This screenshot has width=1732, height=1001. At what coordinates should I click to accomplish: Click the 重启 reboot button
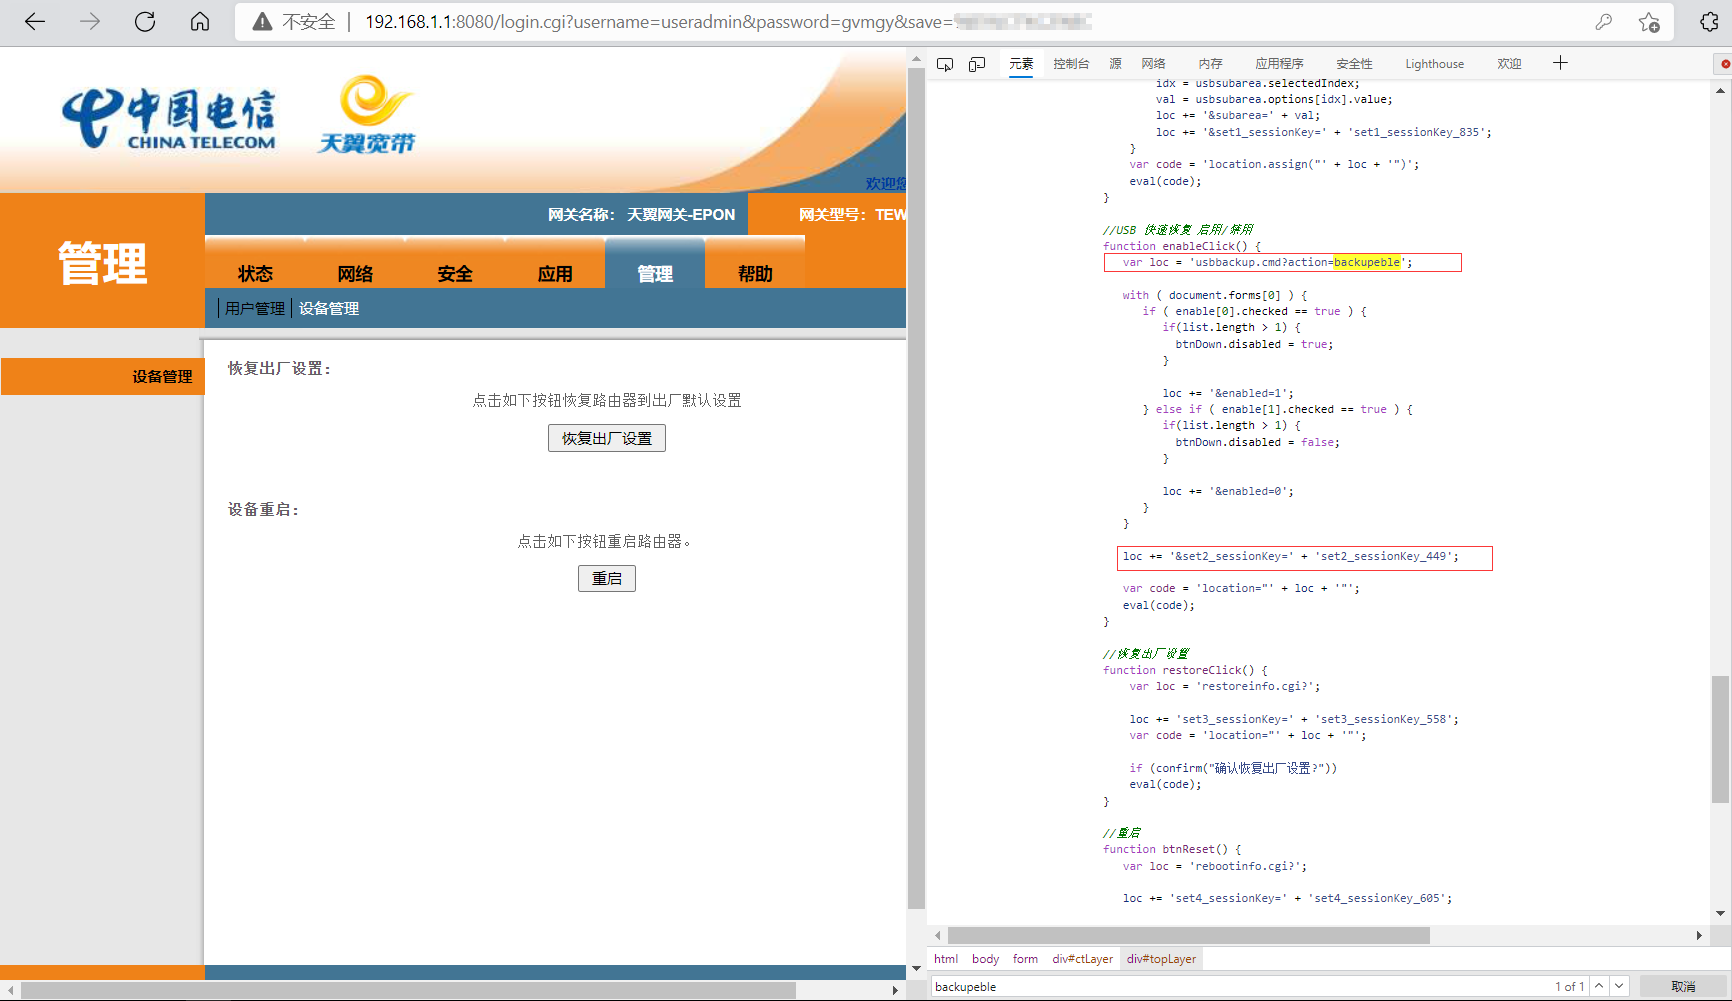(607, 578)
